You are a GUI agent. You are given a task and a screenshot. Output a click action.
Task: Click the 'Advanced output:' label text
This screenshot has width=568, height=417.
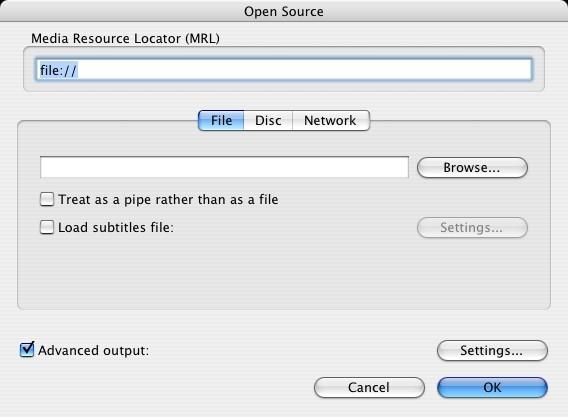[93, 351]
